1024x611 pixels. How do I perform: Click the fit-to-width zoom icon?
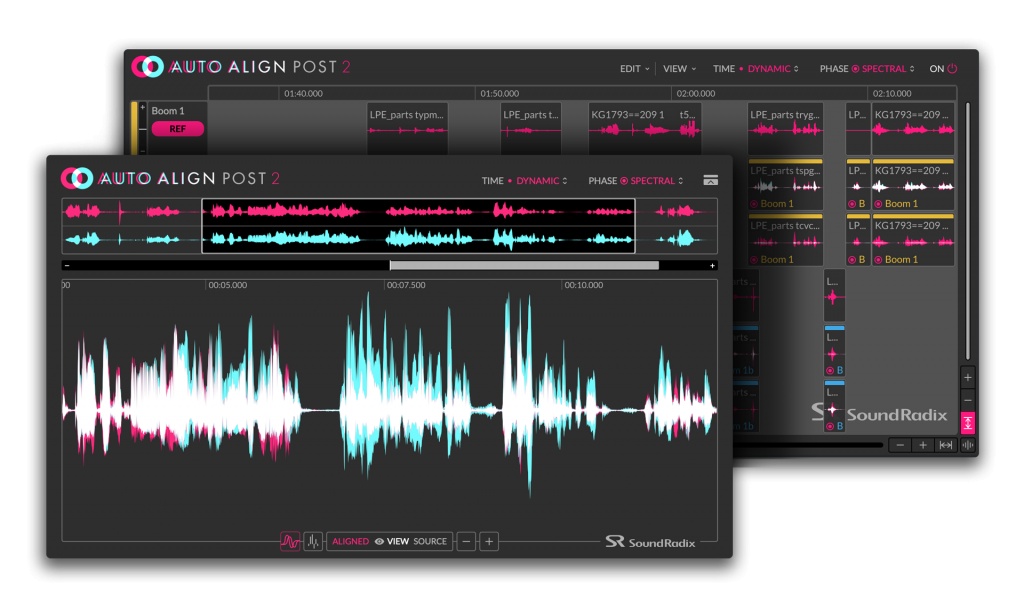pos(944,444)
